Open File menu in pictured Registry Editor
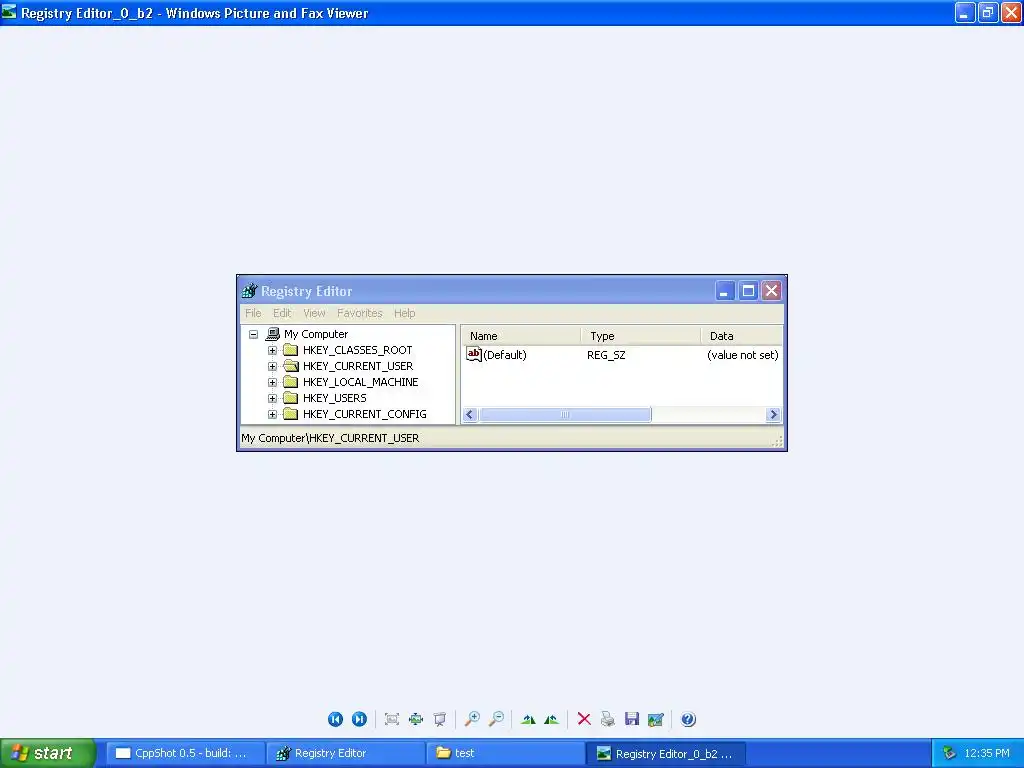This screenshot has width=1024, height=768. click(x=253, y=313)
